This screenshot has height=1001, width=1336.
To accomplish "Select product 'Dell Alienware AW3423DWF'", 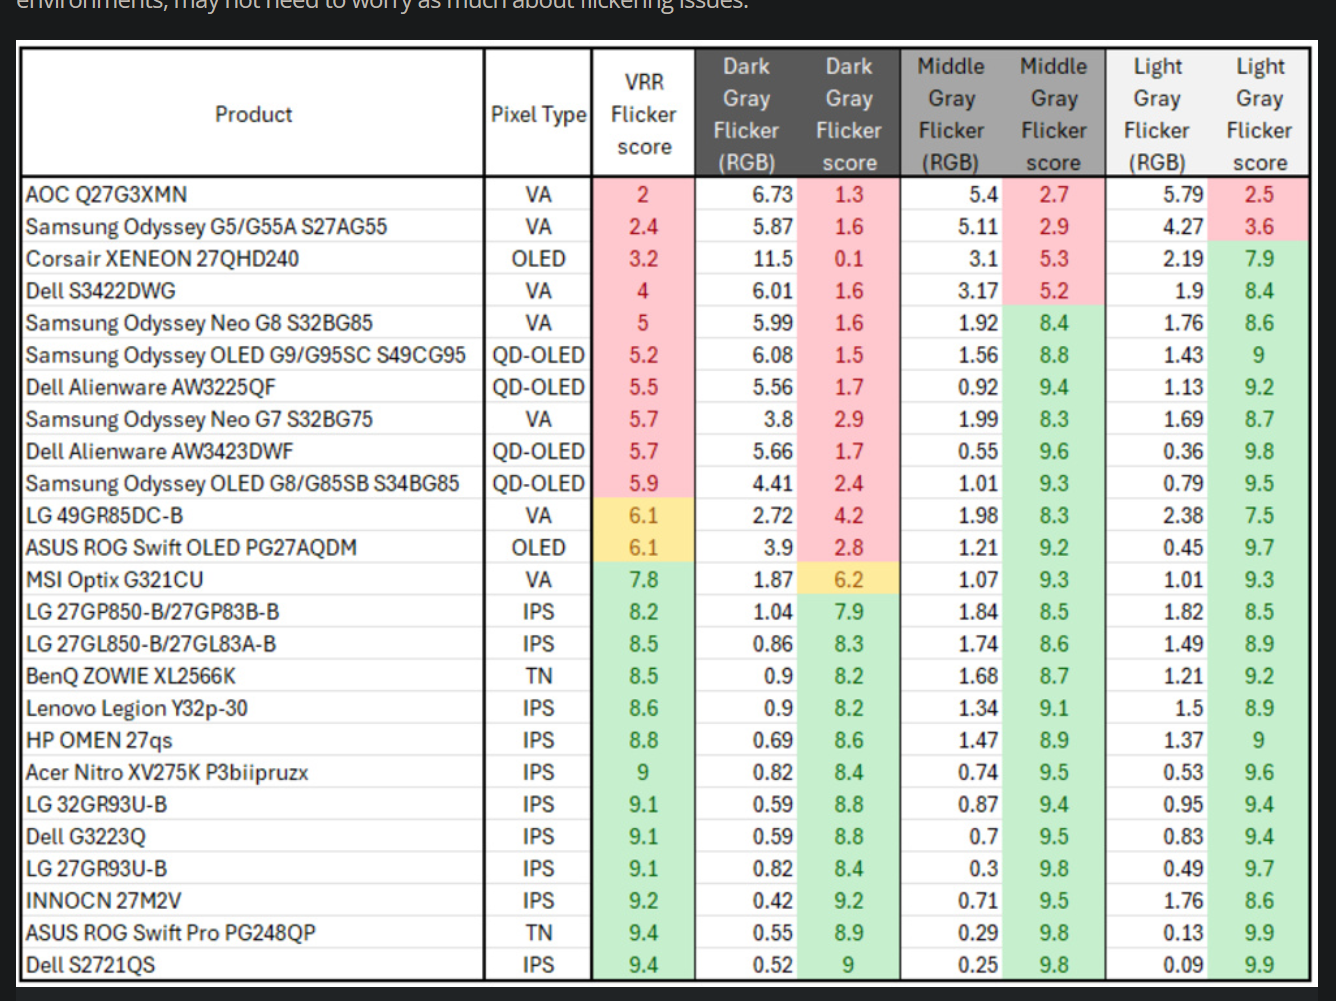I will [159, 450].
